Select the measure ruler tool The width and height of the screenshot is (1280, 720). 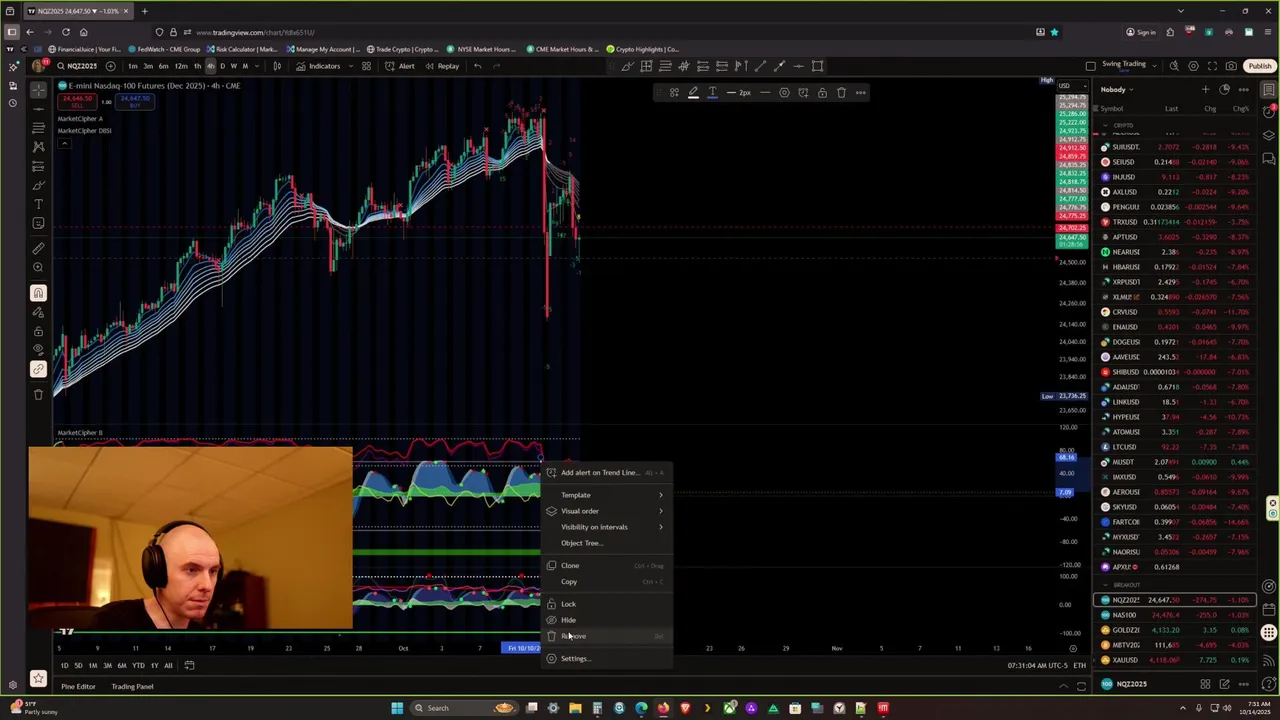tap(38, 247)
